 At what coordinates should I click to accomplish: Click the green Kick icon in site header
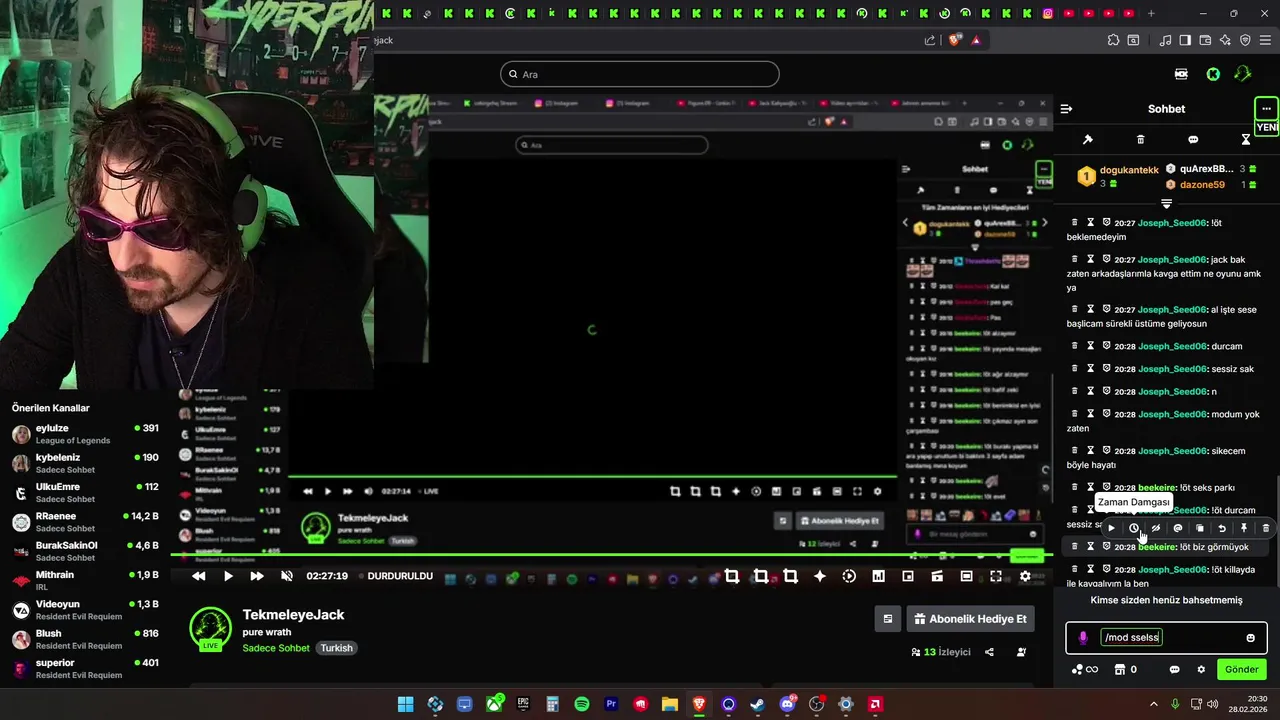click(1212, 74)
